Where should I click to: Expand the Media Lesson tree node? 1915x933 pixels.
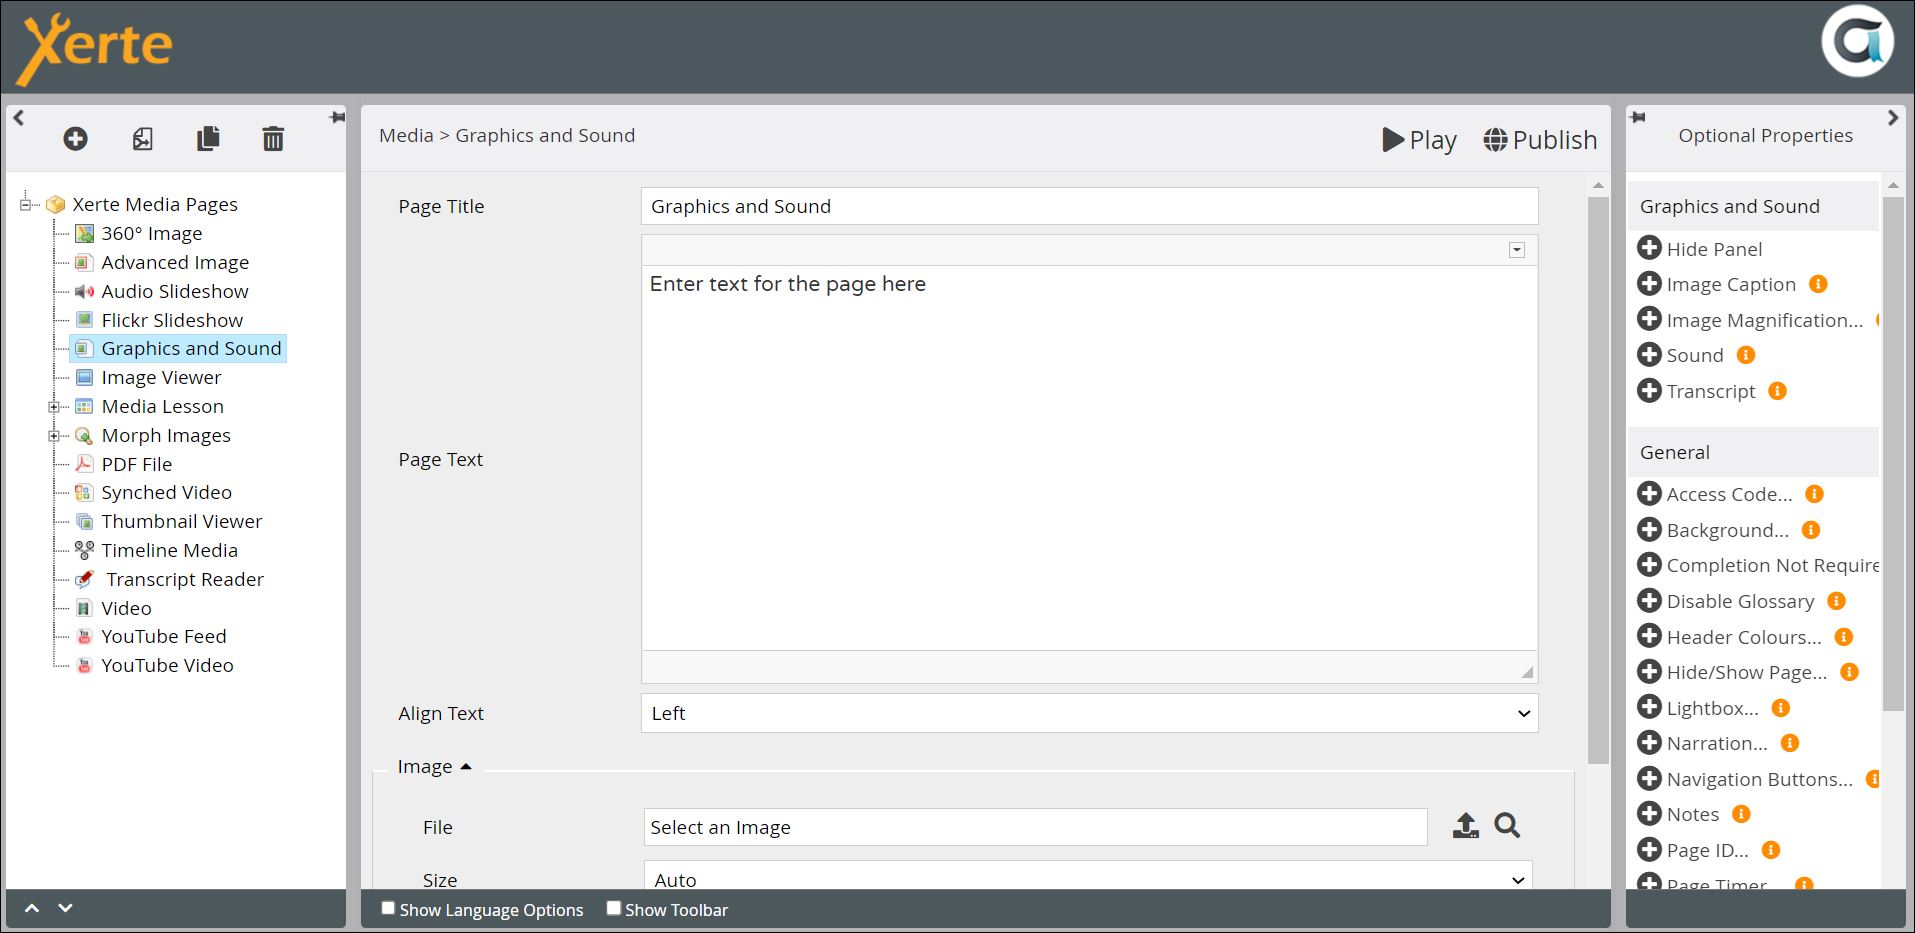pyautogui.click(x=54, y=407)
